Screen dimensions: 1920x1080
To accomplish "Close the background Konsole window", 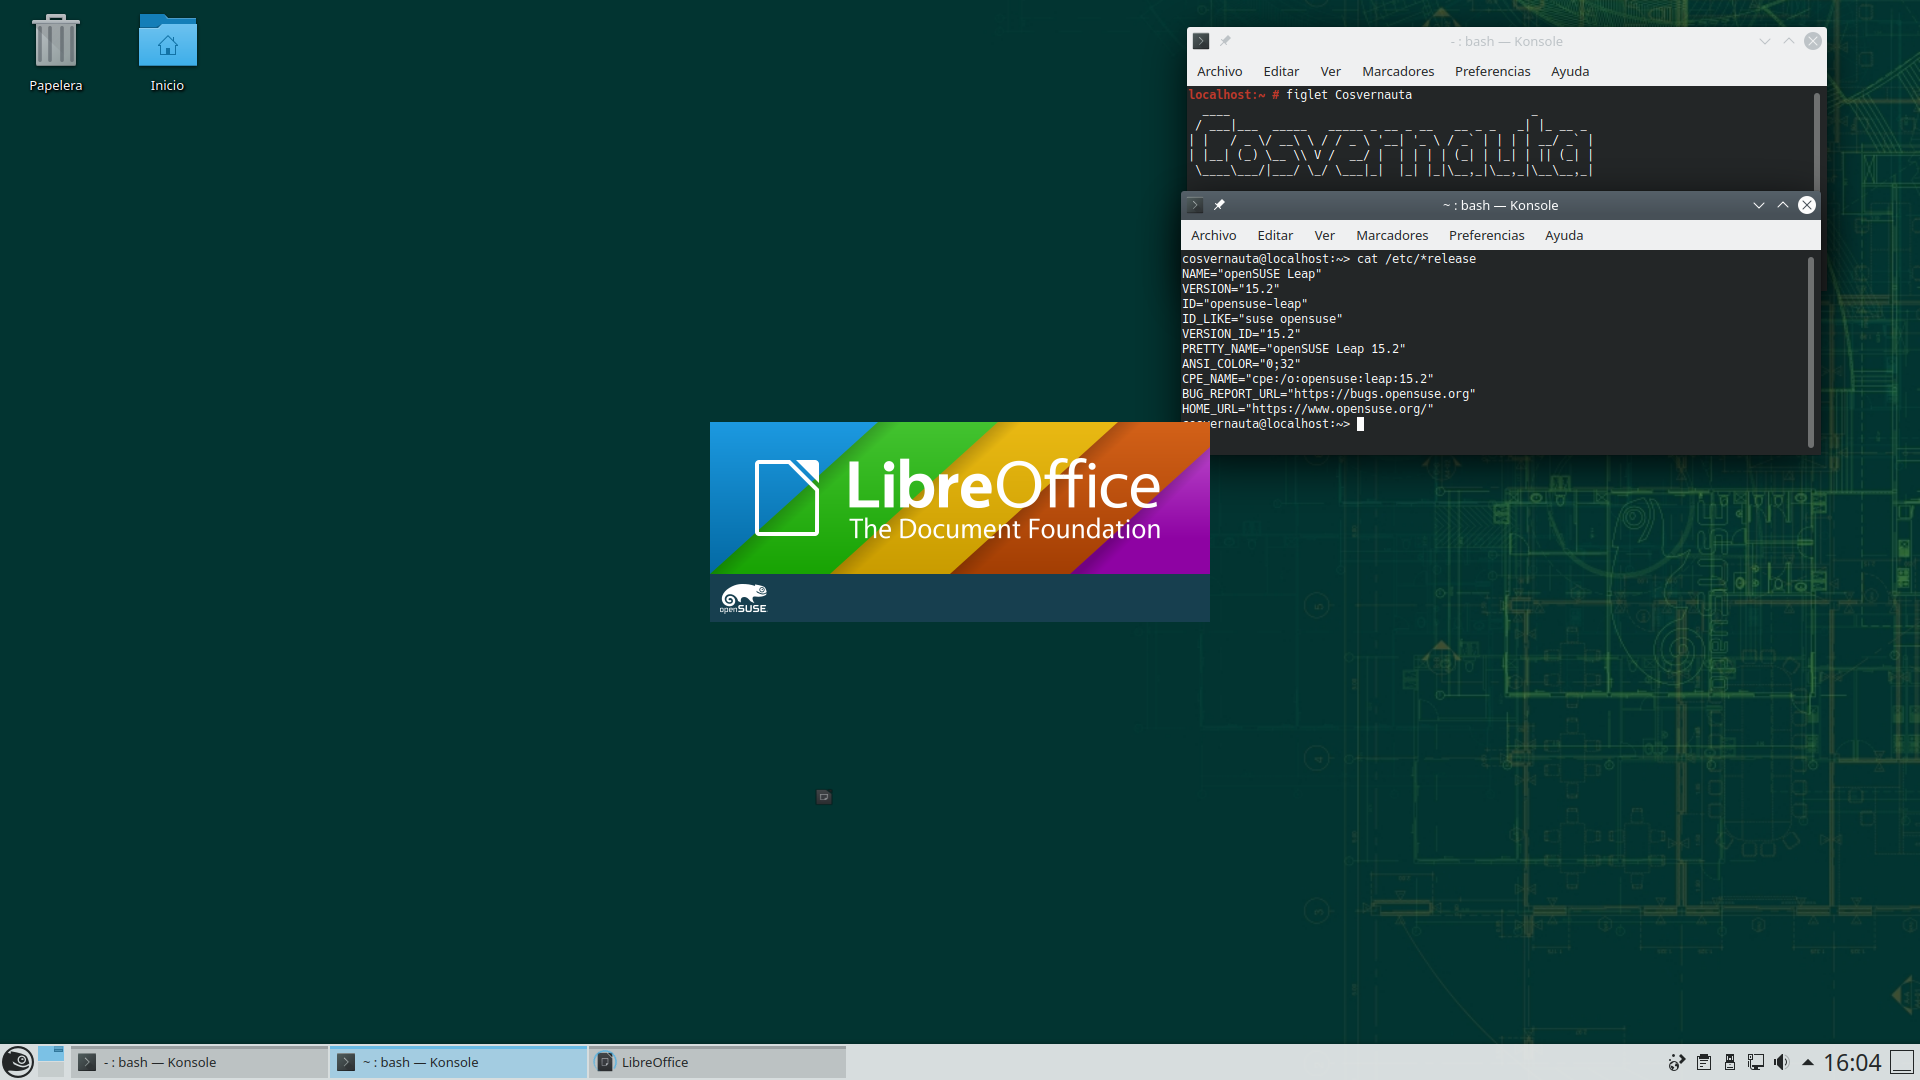I will coord(1813,41).
